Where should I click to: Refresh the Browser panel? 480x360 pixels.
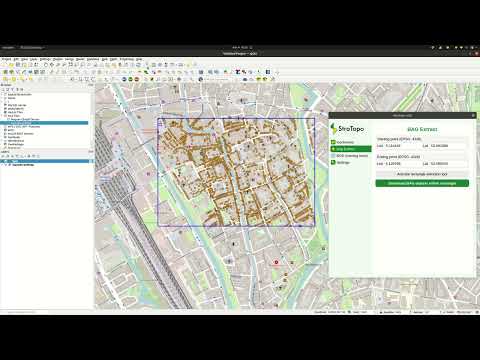[x=8, y=90]
